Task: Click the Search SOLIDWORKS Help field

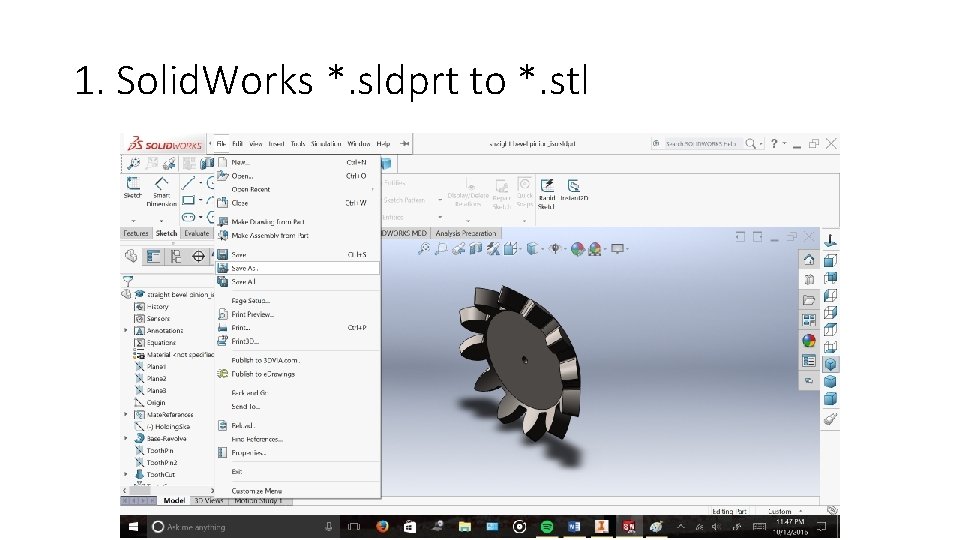Action: pyautogui.click(x=702, y=144)
